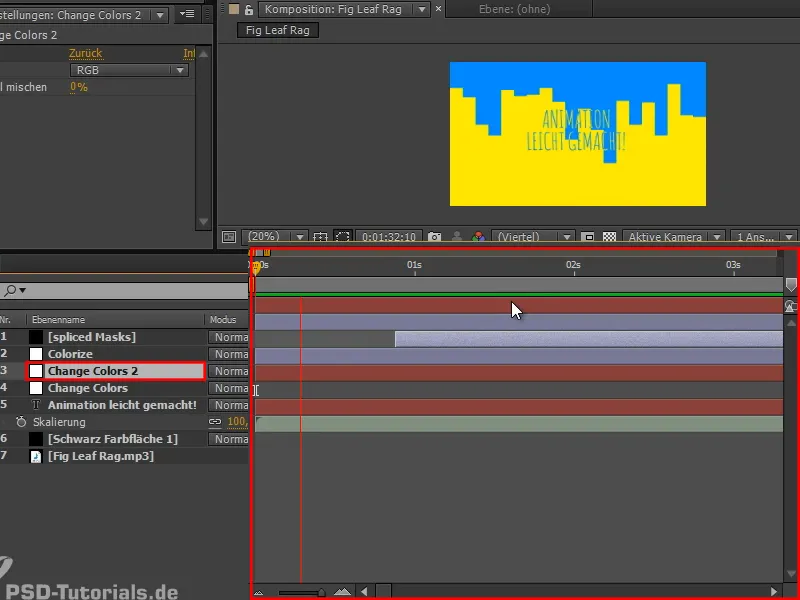Click the white swatch of Change Colors layer
Image resolution: width=800 pixels, height=600 pixels.
[x=36, y=388]
